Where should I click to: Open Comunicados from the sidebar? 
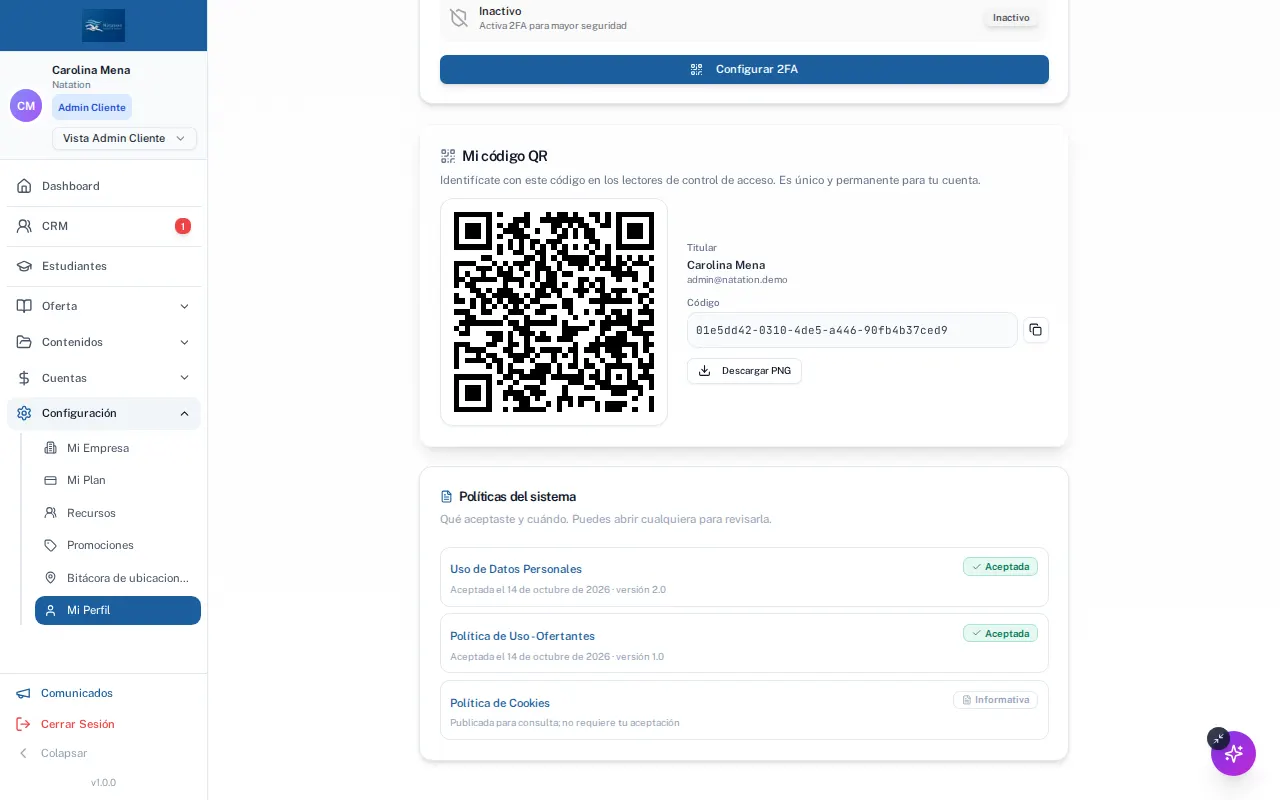click(x=77, y=693)
